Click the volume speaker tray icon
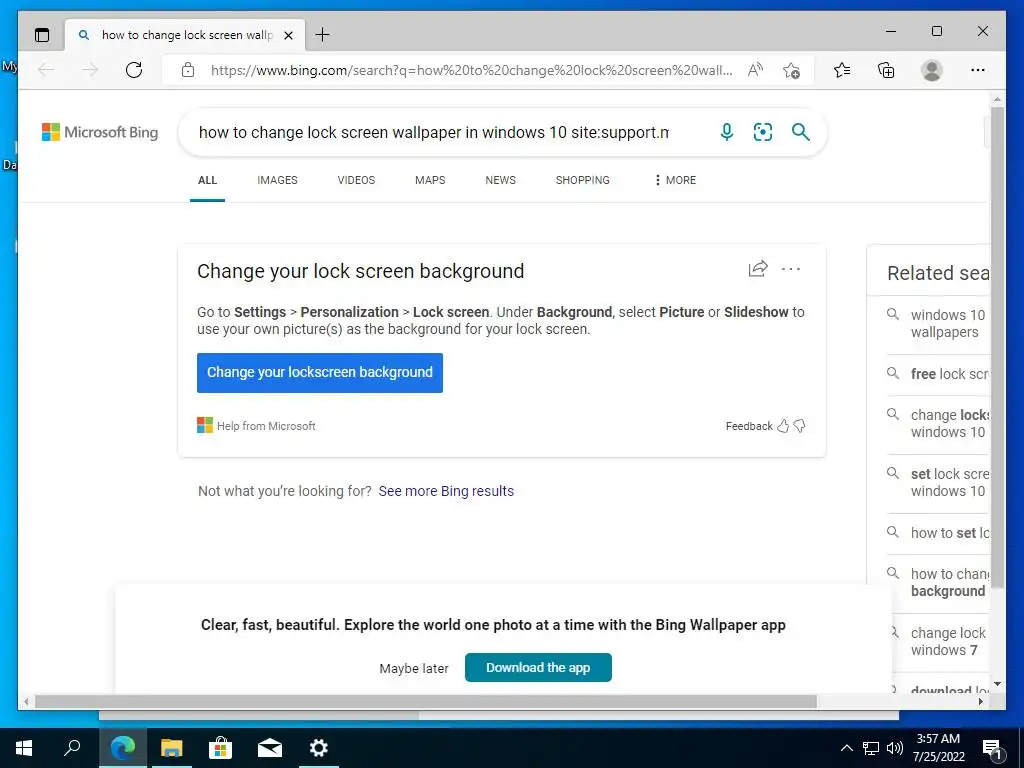1024x768 pixels. click(x=895, y=748)
